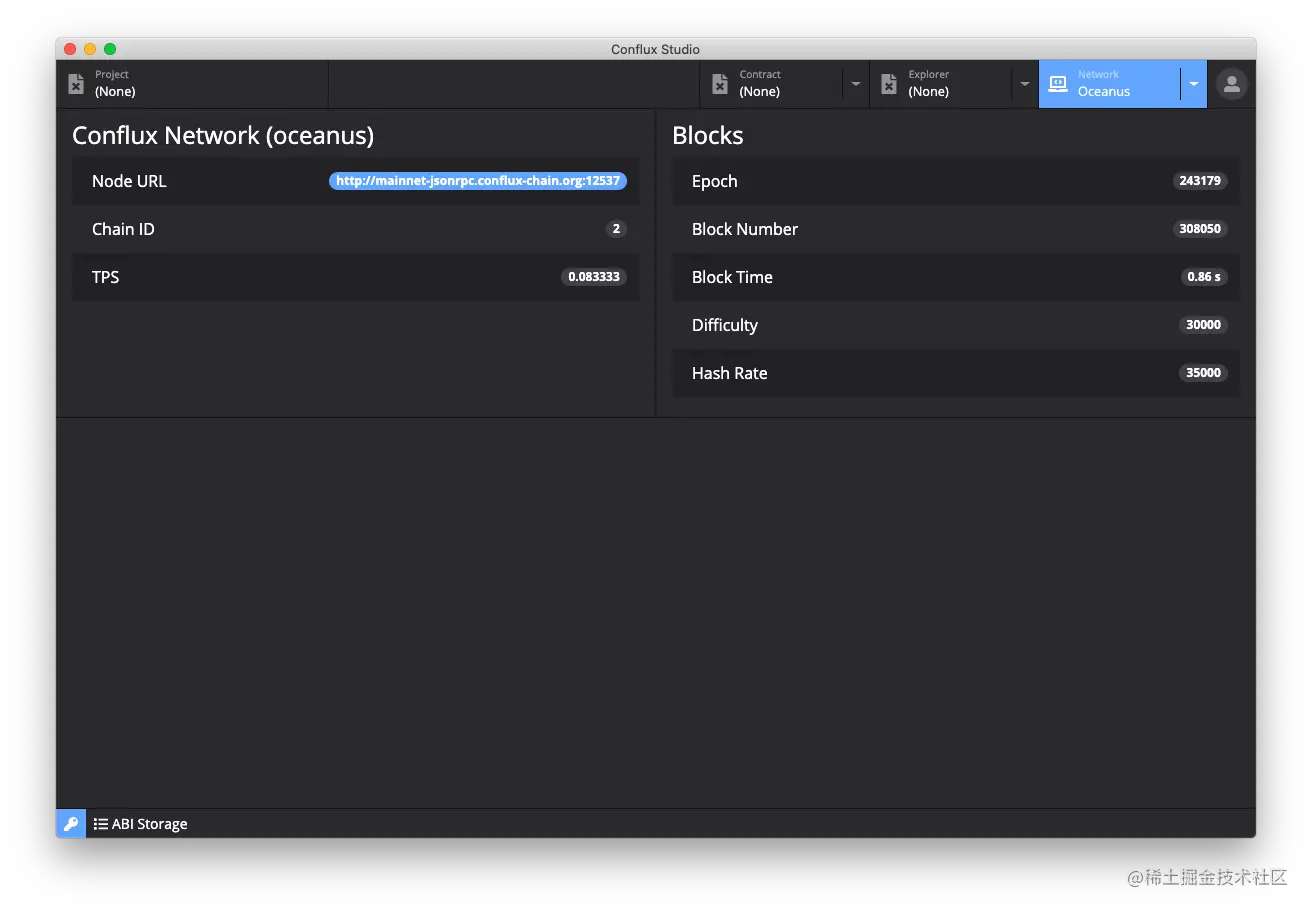
Task: Select the Network Oceanus tab
Action: point(1109,84)
